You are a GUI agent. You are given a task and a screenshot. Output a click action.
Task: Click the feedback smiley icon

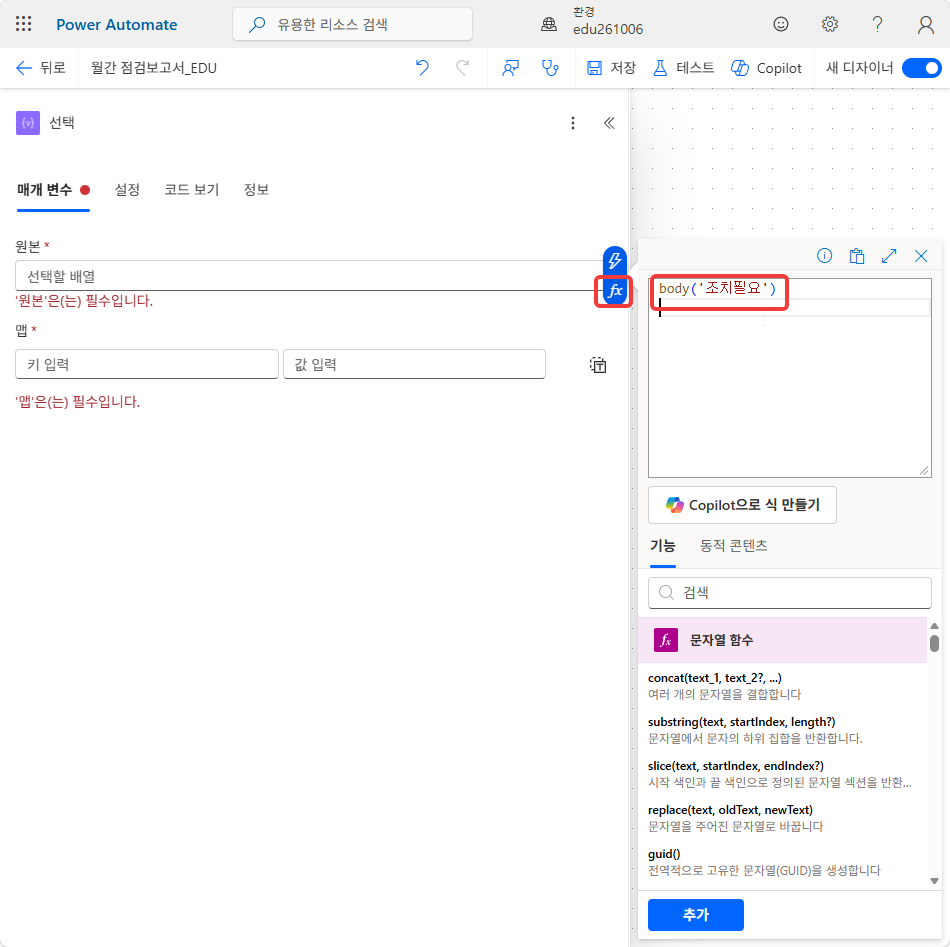(781, 24)
